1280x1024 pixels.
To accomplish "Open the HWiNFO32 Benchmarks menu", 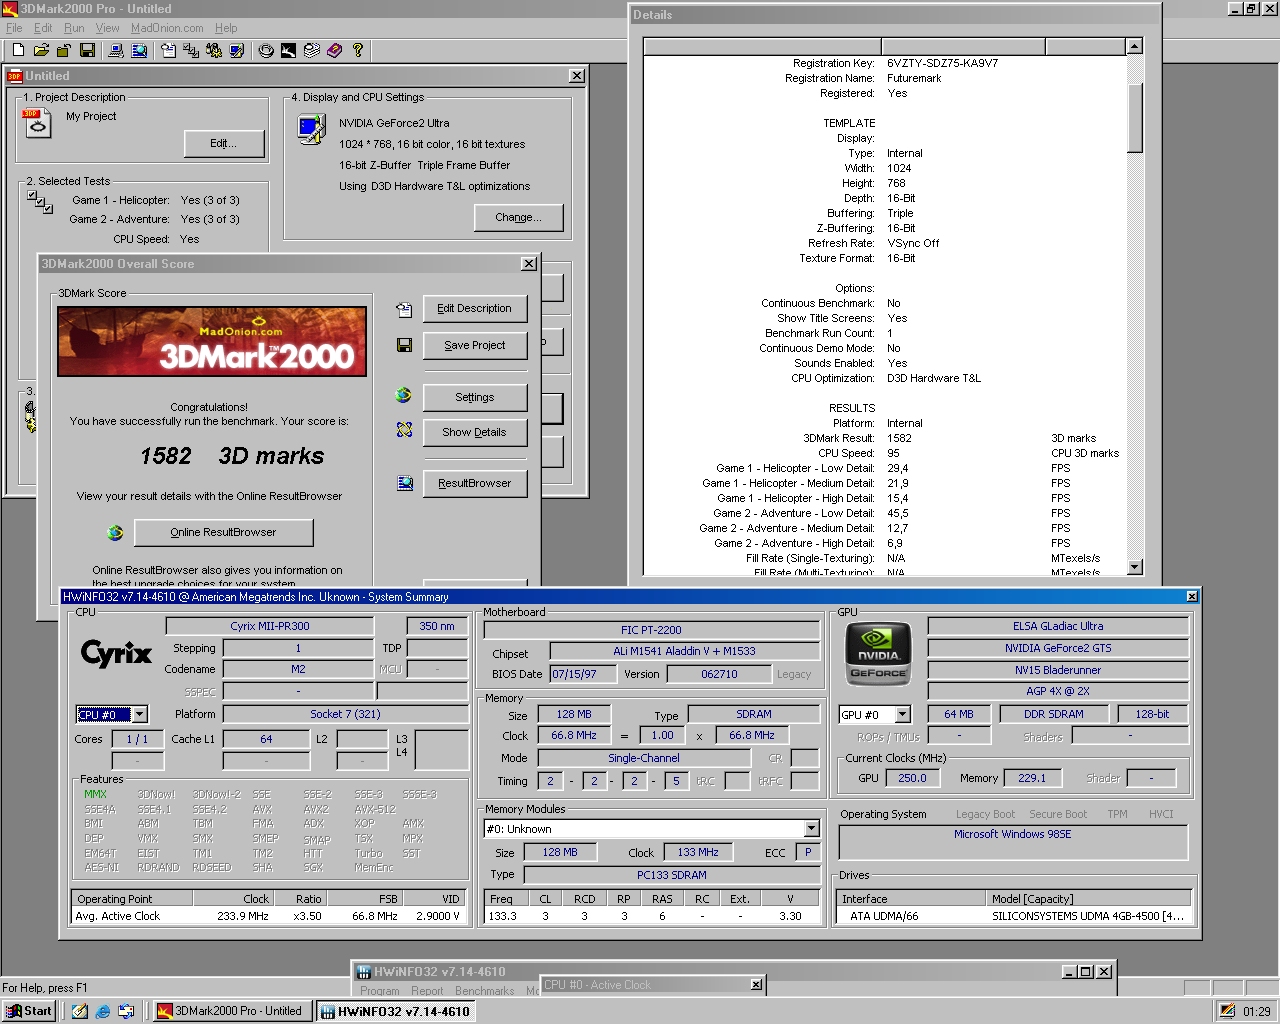I will [x=485, y=991].
